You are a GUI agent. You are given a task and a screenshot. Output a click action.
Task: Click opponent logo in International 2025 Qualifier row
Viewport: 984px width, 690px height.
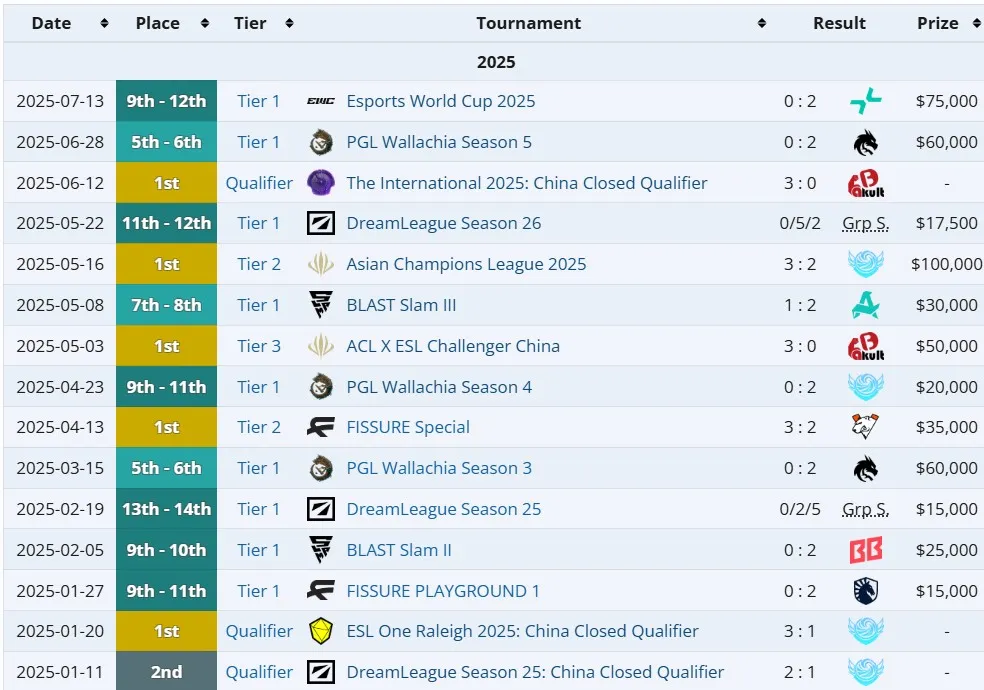866,183
